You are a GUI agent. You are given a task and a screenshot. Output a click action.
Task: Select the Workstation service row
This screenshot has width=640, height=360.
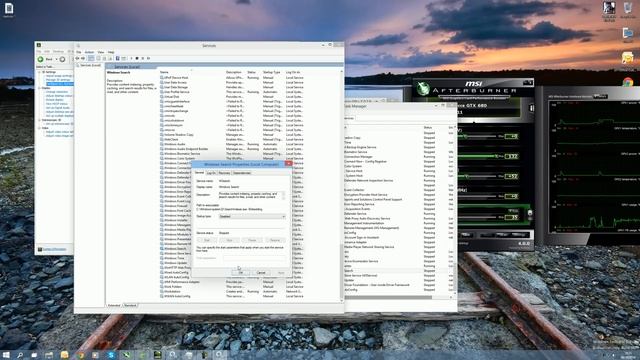click(231, 291)
